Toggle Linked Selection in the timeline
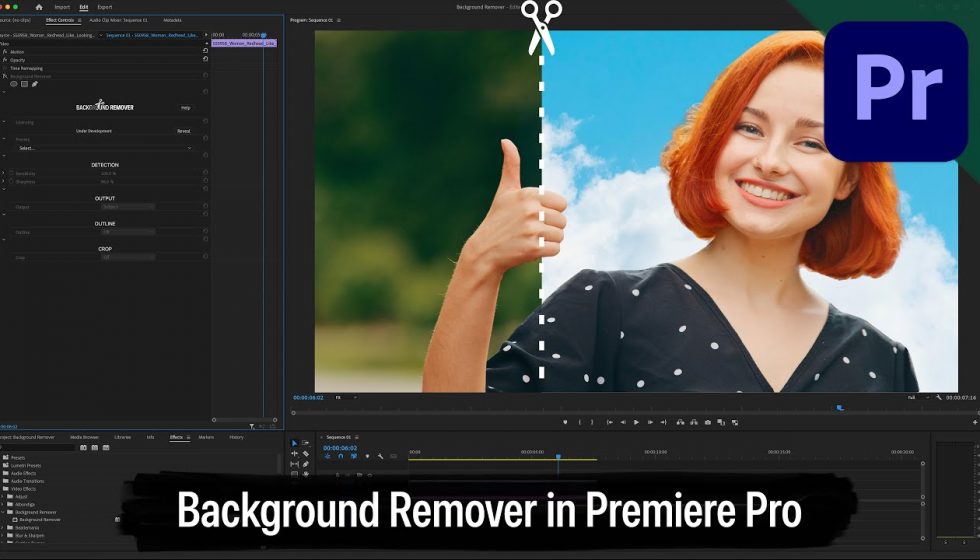Screen dimensions: 980x560 click(x=354, y=456)
